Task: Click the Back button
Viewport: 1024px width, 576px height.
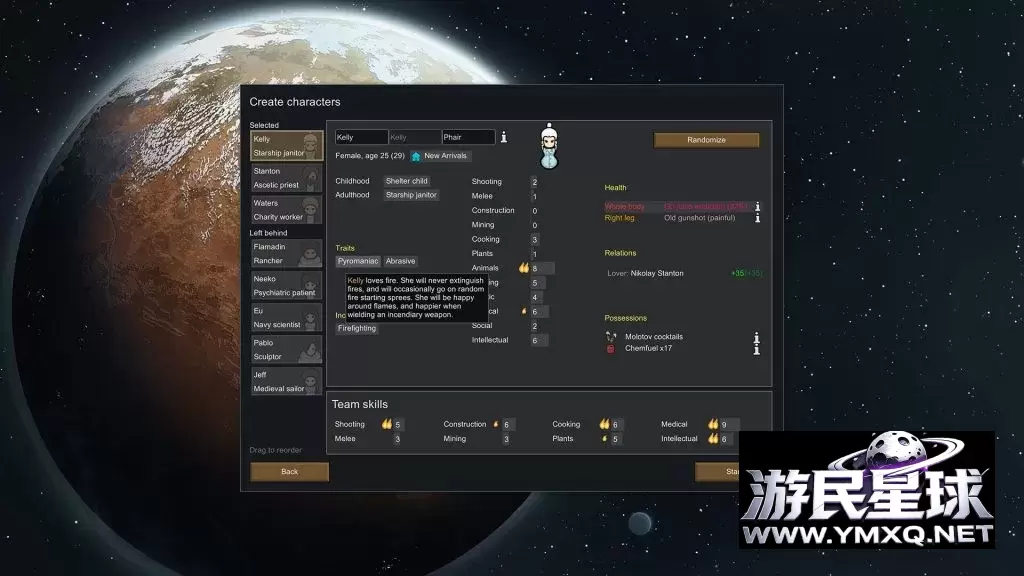Action: pyautogui.click(x=289, y=472)
